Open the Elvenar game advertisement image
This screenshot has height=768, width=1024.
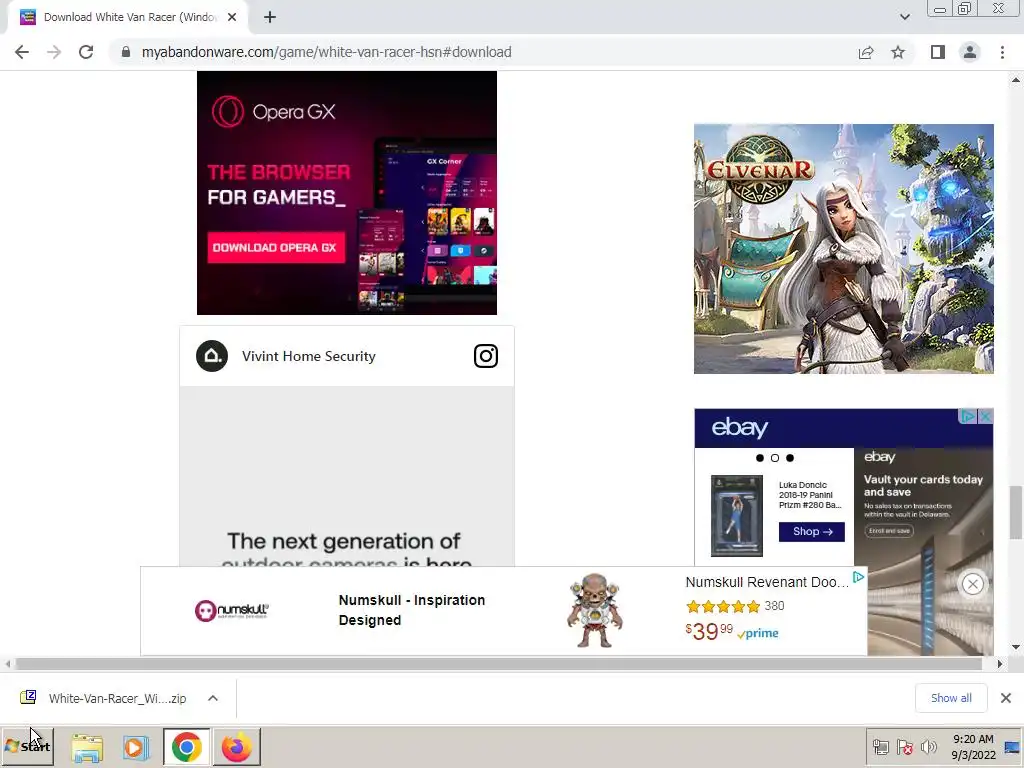(844, 249)
